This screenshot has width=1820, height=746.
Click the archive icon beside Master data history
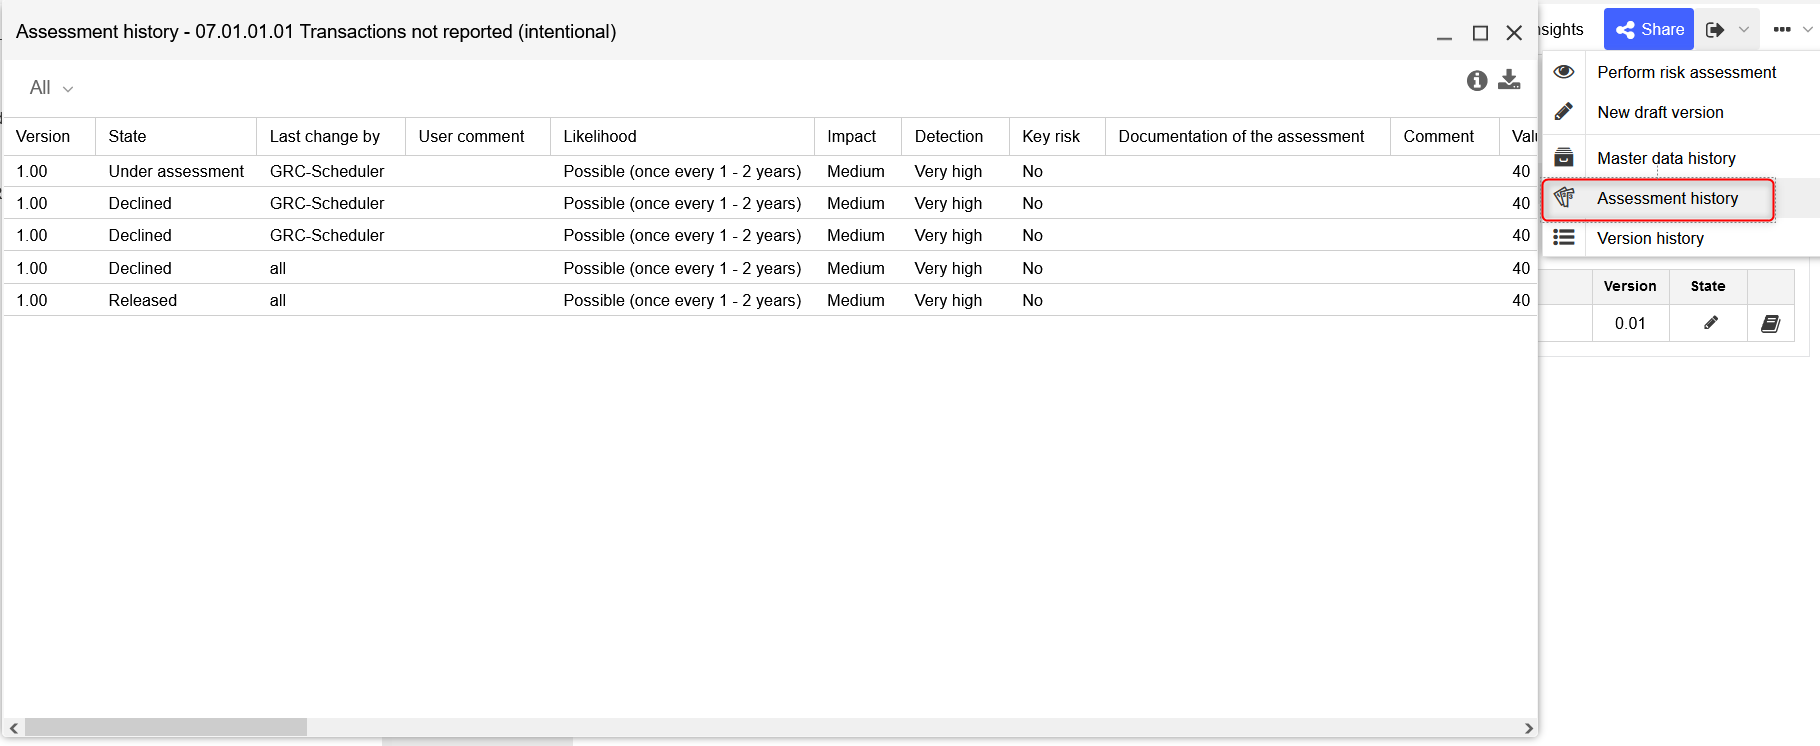coord(1564,158)
